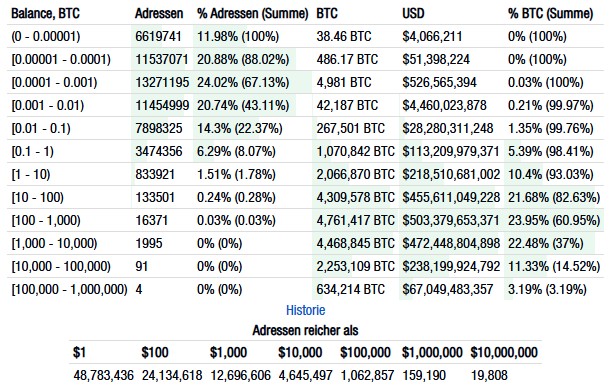Viewport: 614px width, 388px height.
Task: Select the (0 - 0.00001) balance row
Action: click(305, 36)
